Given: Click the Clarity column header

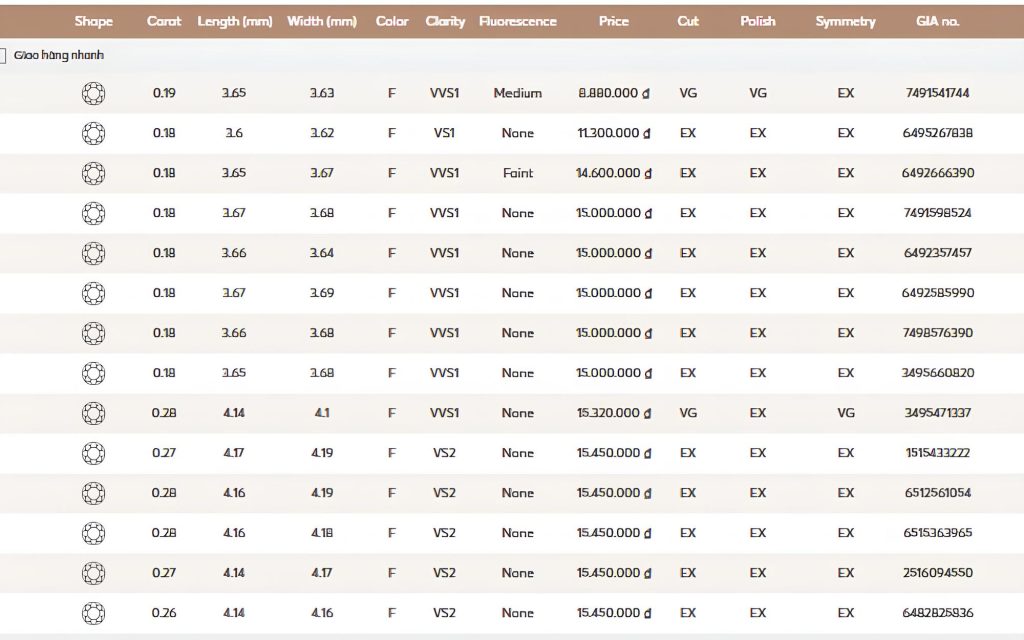Looking at the screenshot, I should click(445, 21).
